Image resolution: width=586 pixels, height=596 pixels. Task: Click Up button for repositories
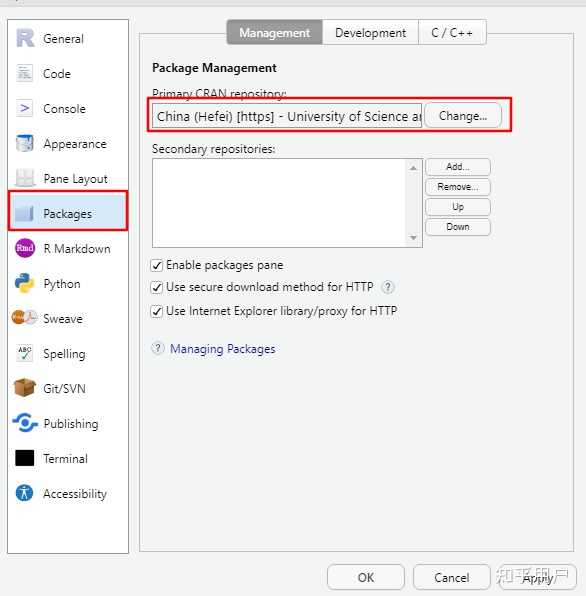tap(458, 207)
